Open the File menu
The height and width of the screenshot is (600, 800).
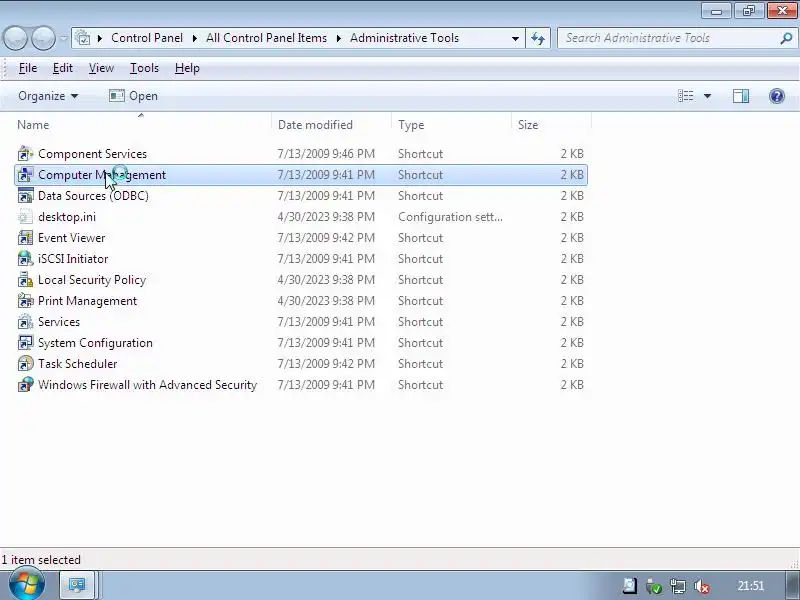pyautogui.click(x=28, y=68)
